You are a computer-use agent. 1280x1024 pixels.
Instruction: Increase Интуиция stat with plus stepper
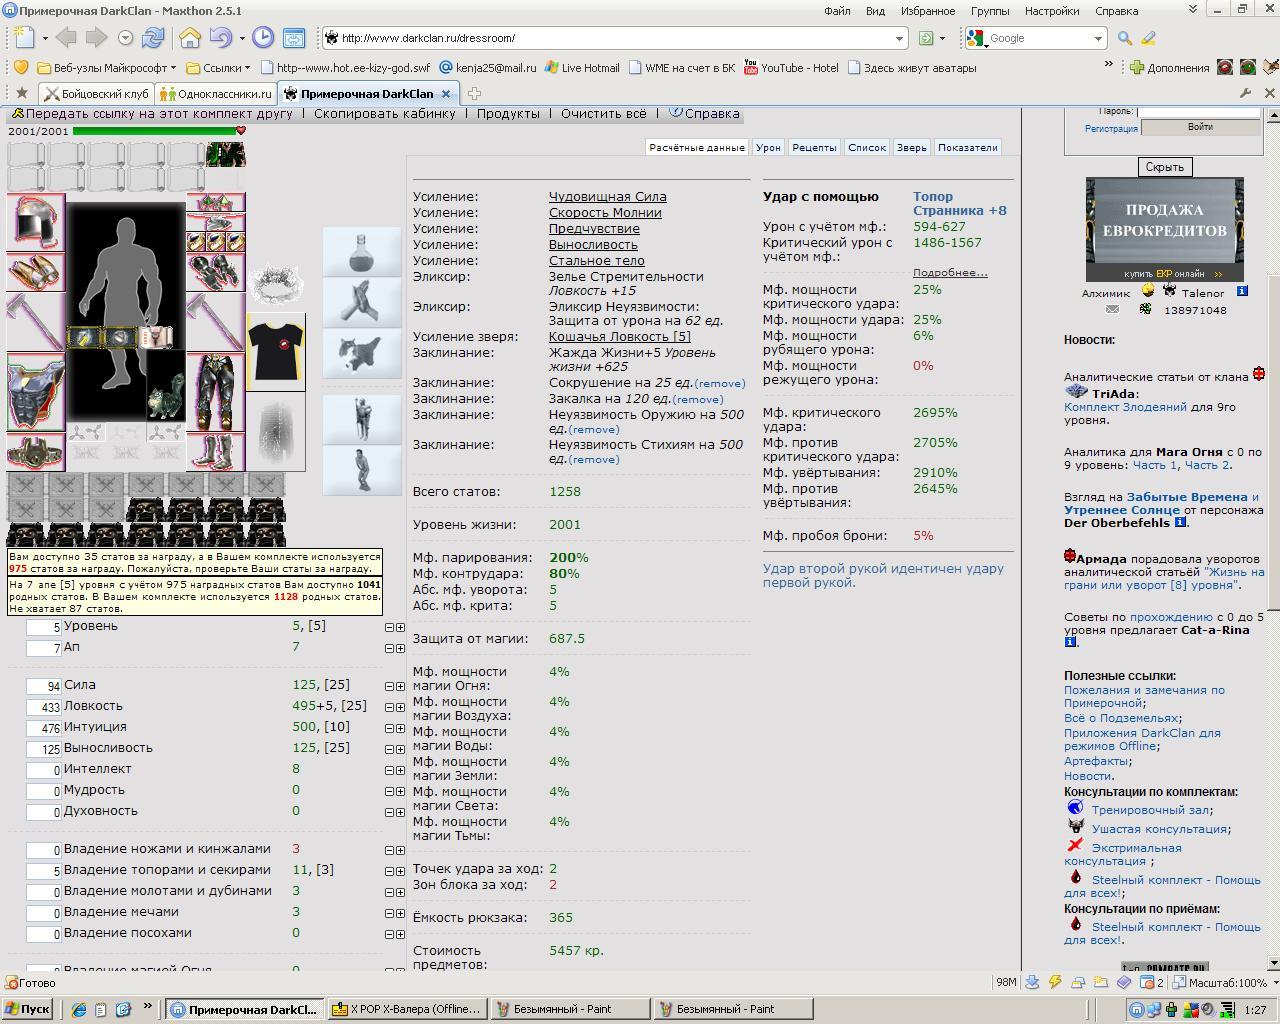click(x=401, y=729)
